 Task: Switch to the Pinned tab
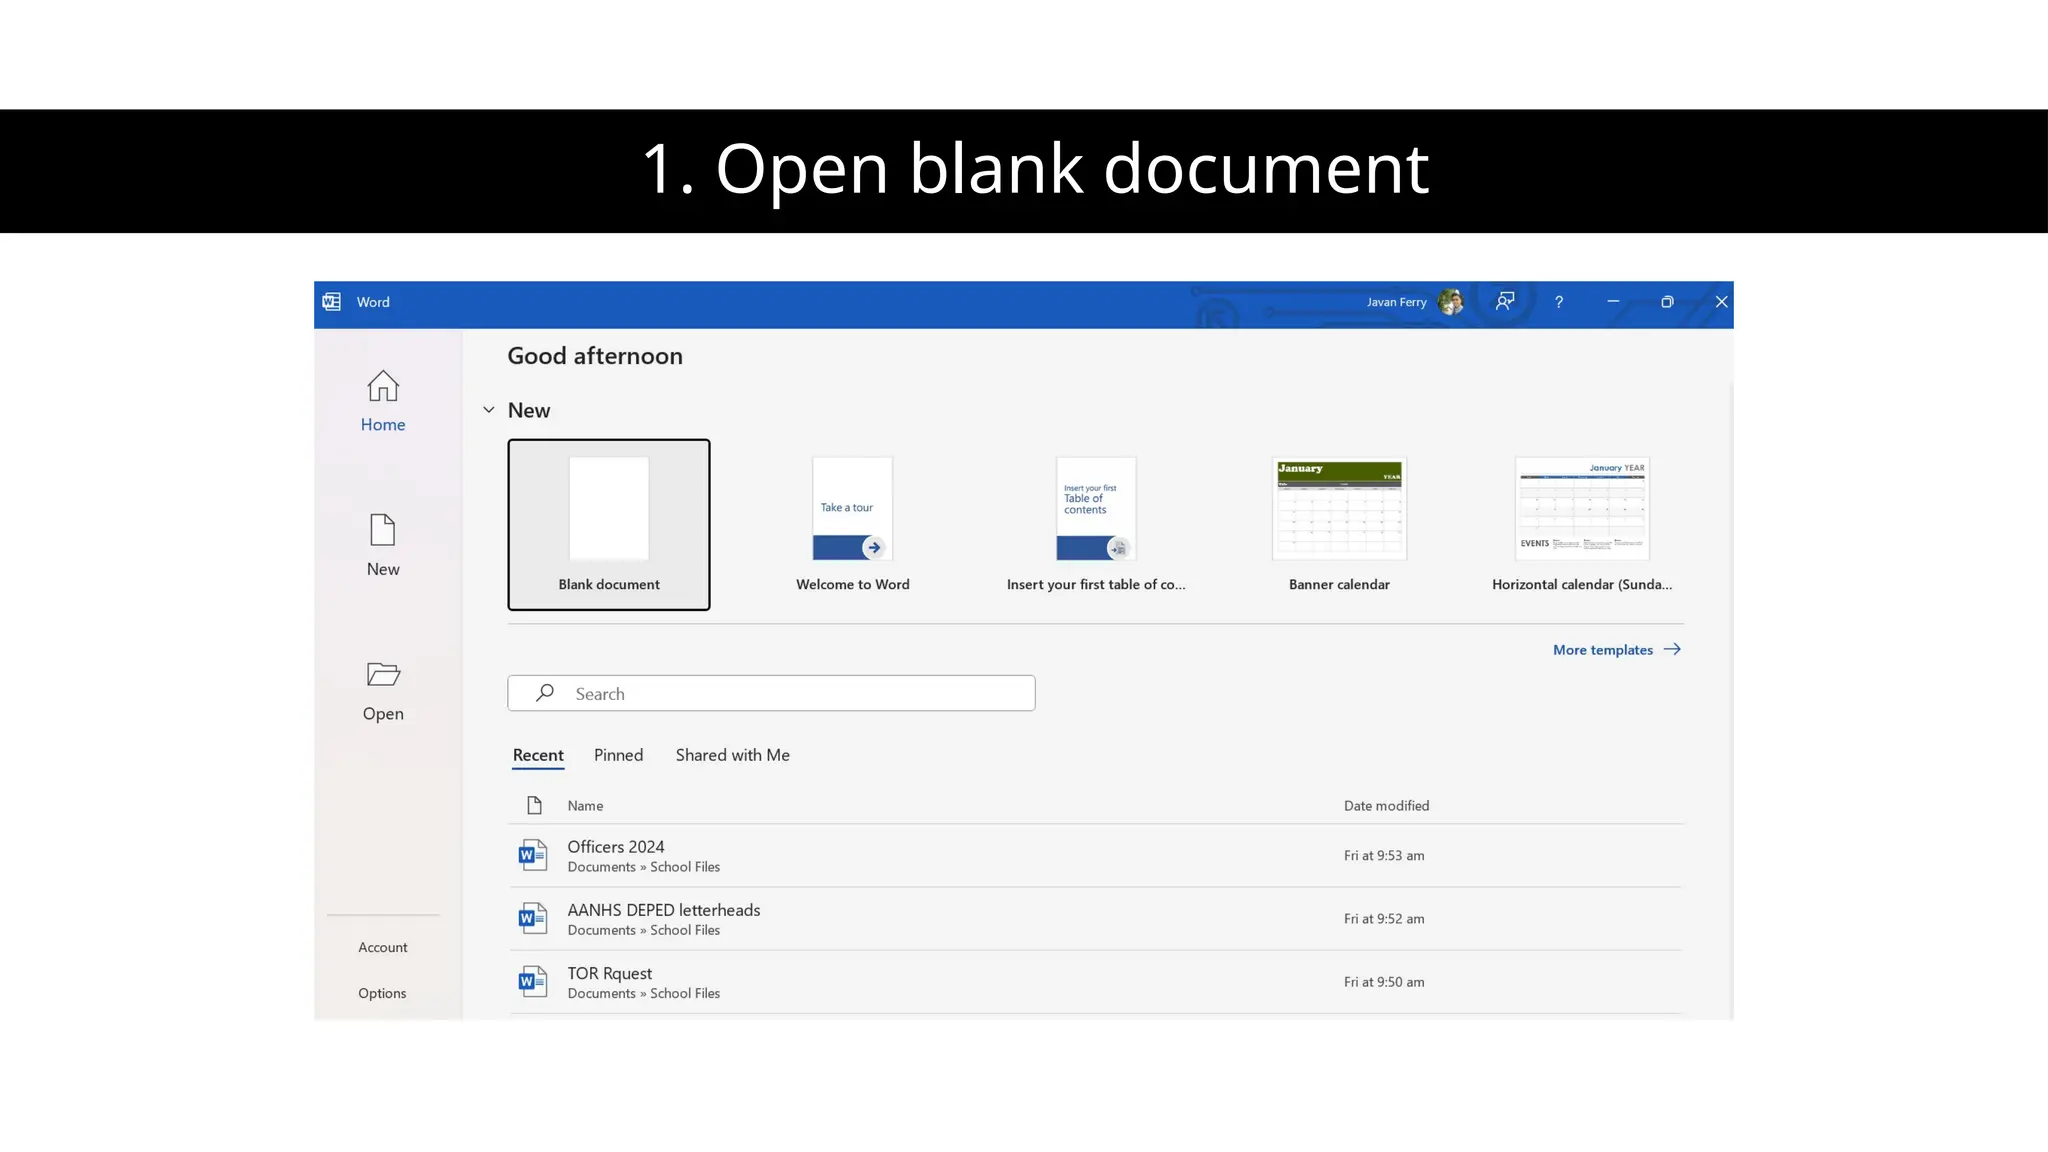pos(618,756)
